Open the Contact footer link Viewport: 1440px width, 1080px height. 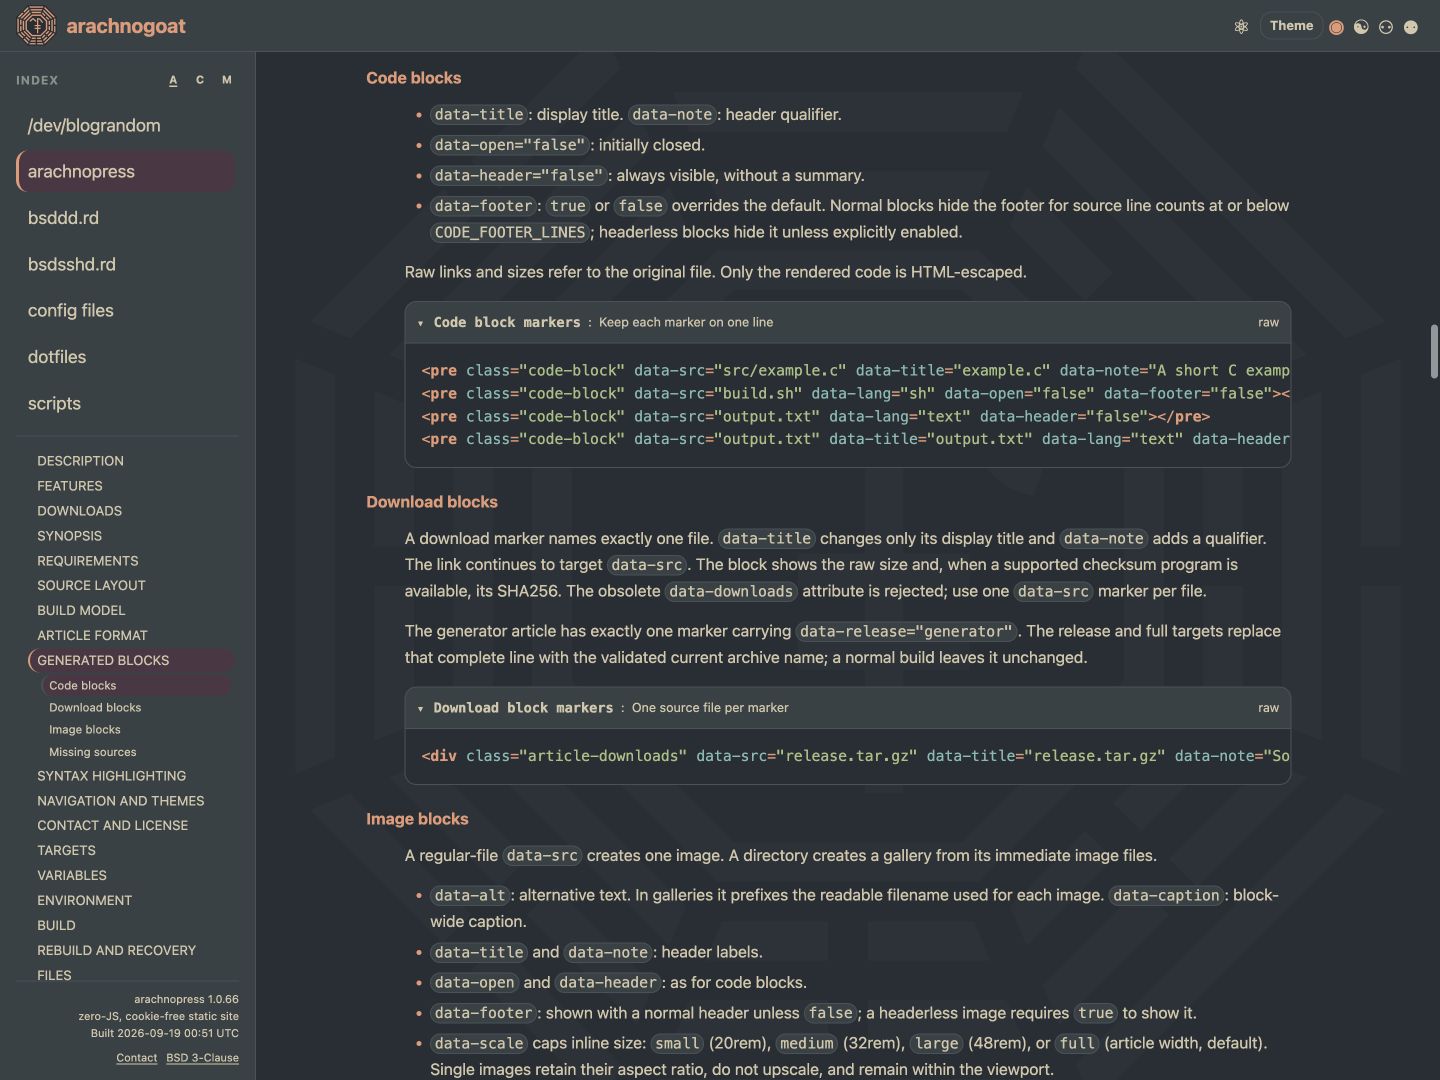point(136,1058)
